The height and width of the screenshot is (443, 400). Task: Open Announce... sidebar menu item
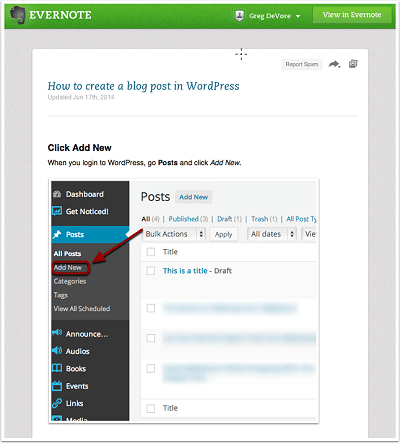coord(87,334)
